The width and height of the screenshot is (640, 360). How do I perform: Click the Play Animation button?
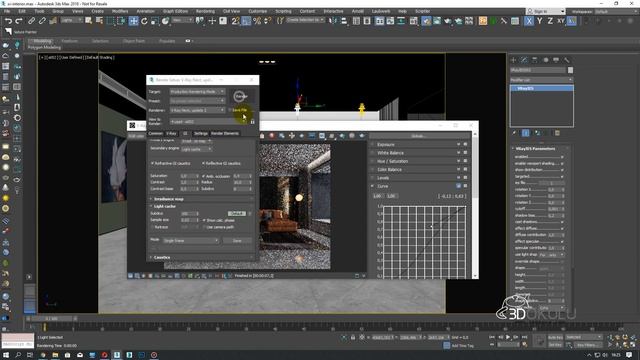508,337
